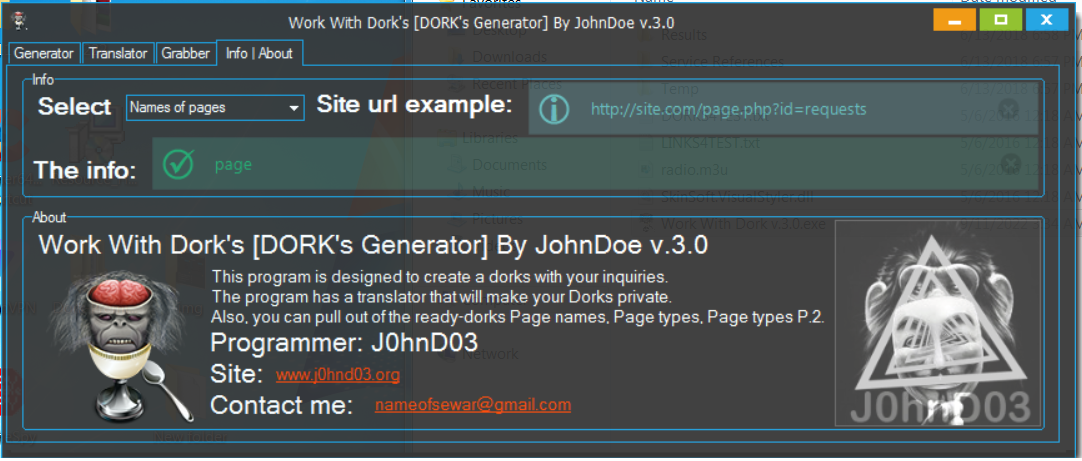Open the Translator tab
1082x461 pixels.
pos(118,54)
